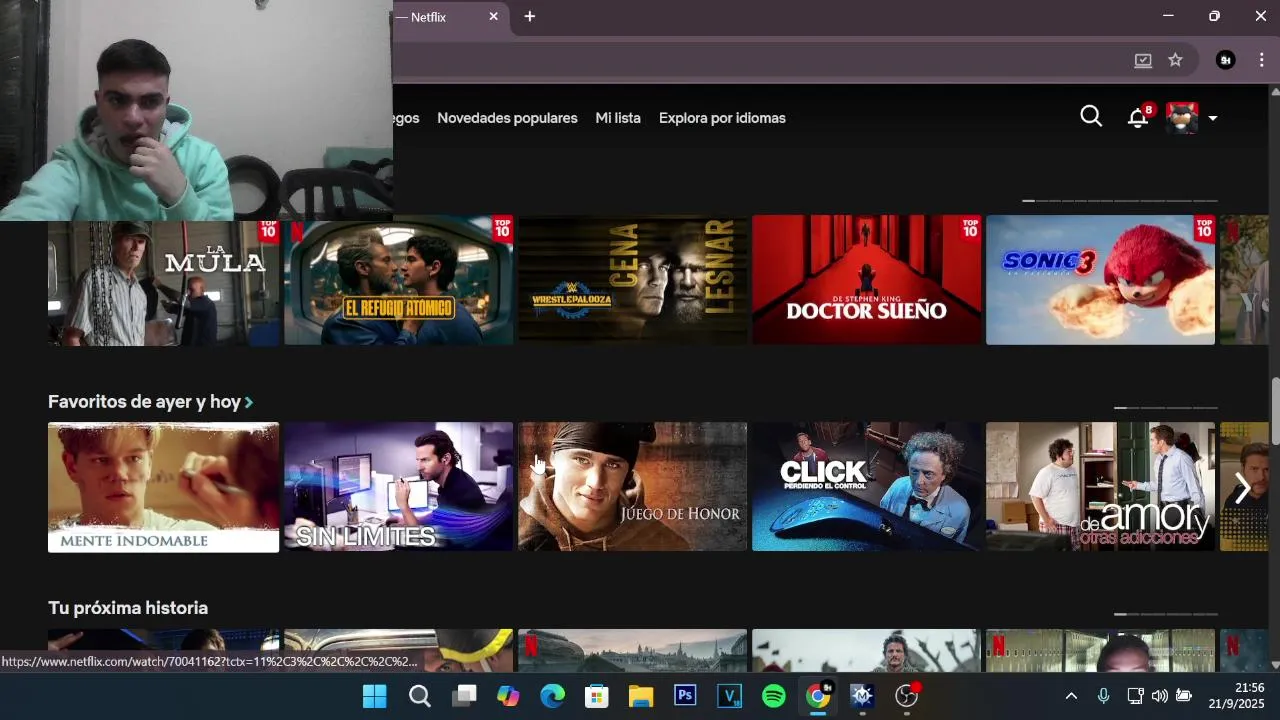Open the blue compass-star taskbar app
The width and height of the screenshot is (1280, 720).
click(x=862, y=696)
